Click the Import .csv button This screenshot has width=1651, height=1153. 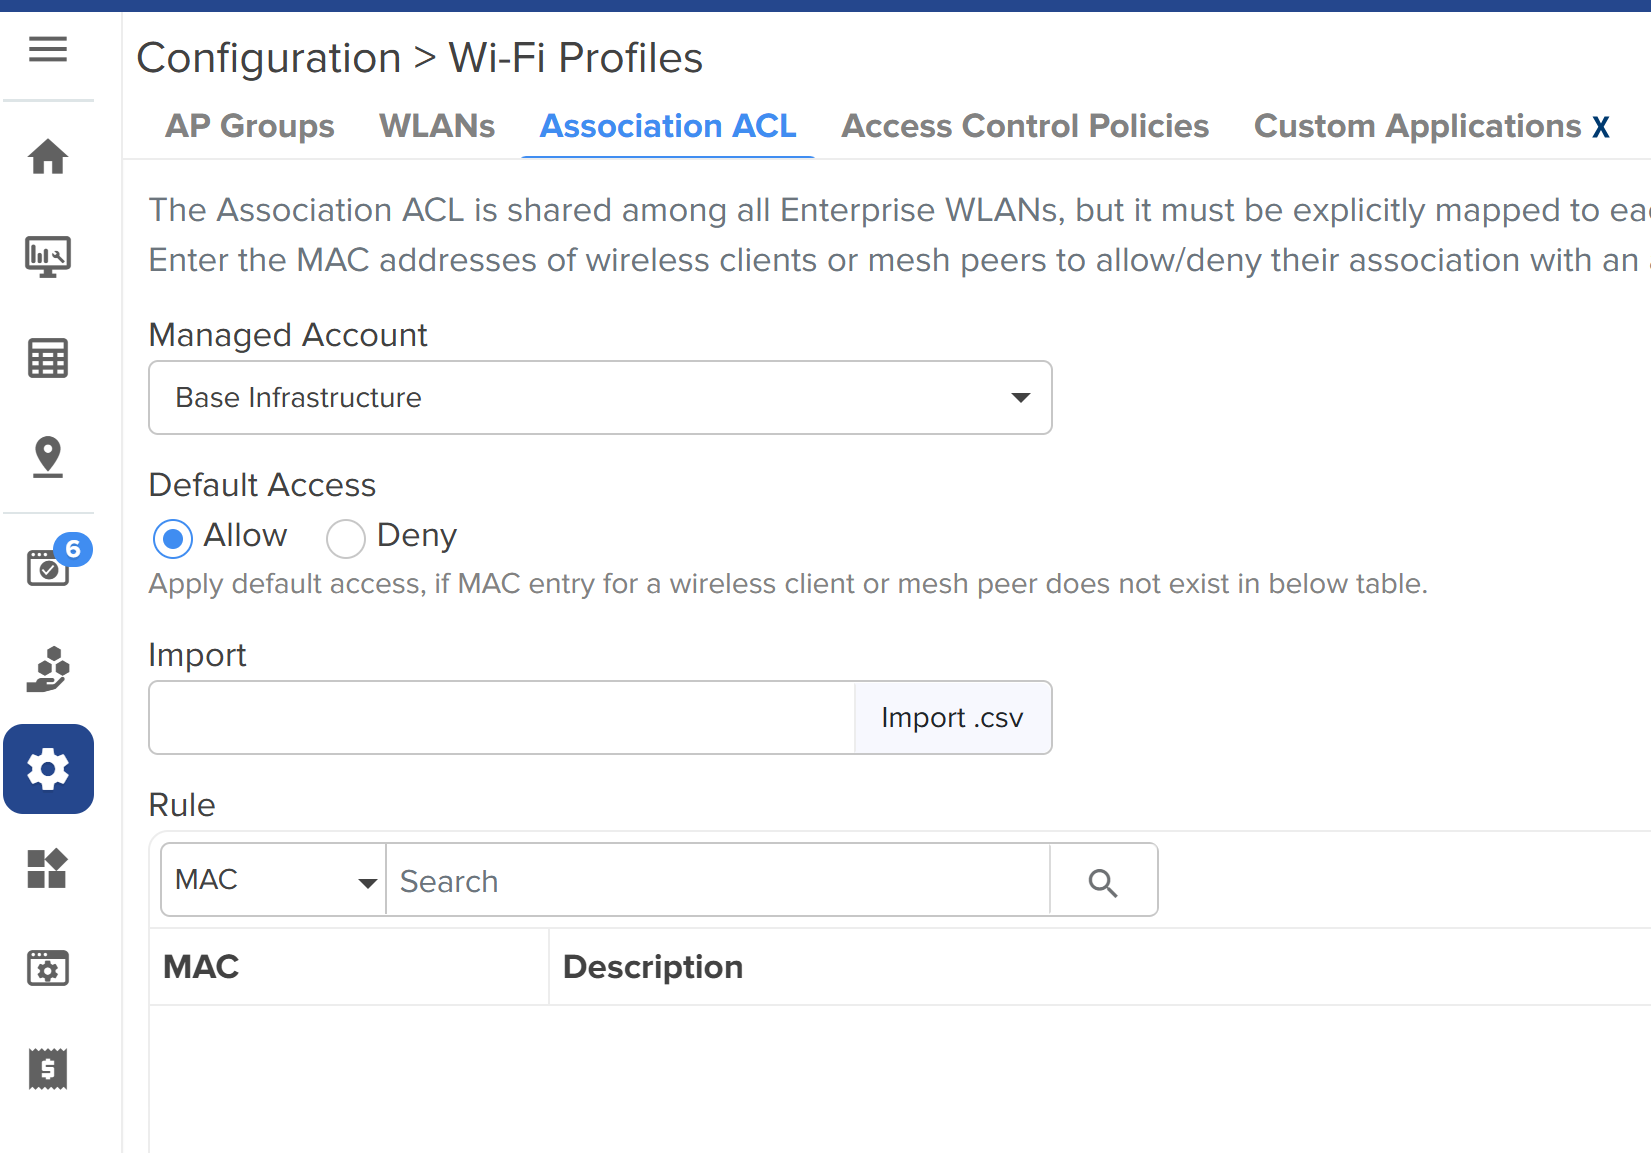click(952, 718)
